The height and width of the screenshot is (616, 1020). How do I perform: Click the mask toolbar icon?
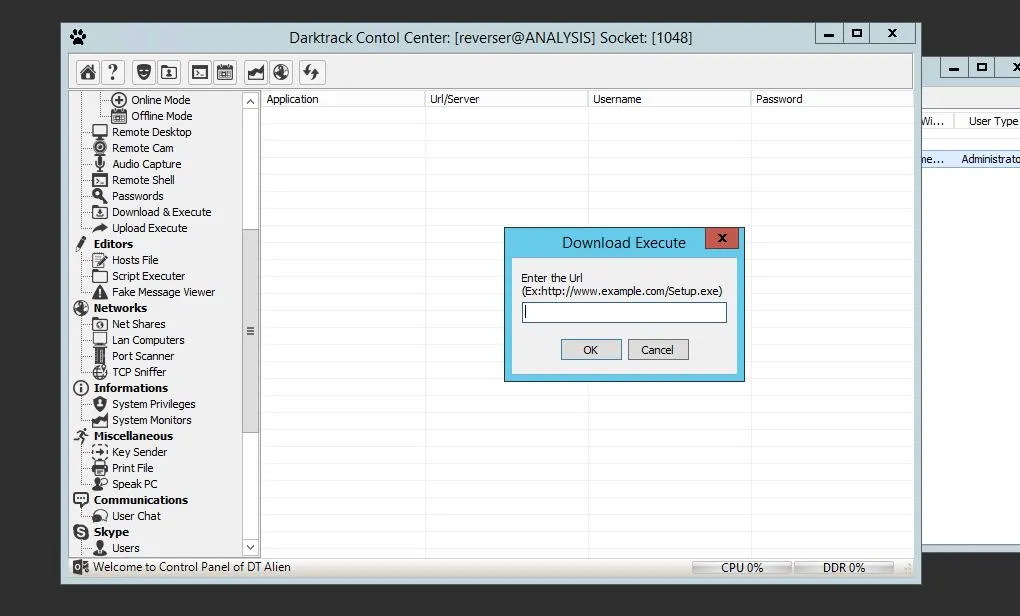144,72
